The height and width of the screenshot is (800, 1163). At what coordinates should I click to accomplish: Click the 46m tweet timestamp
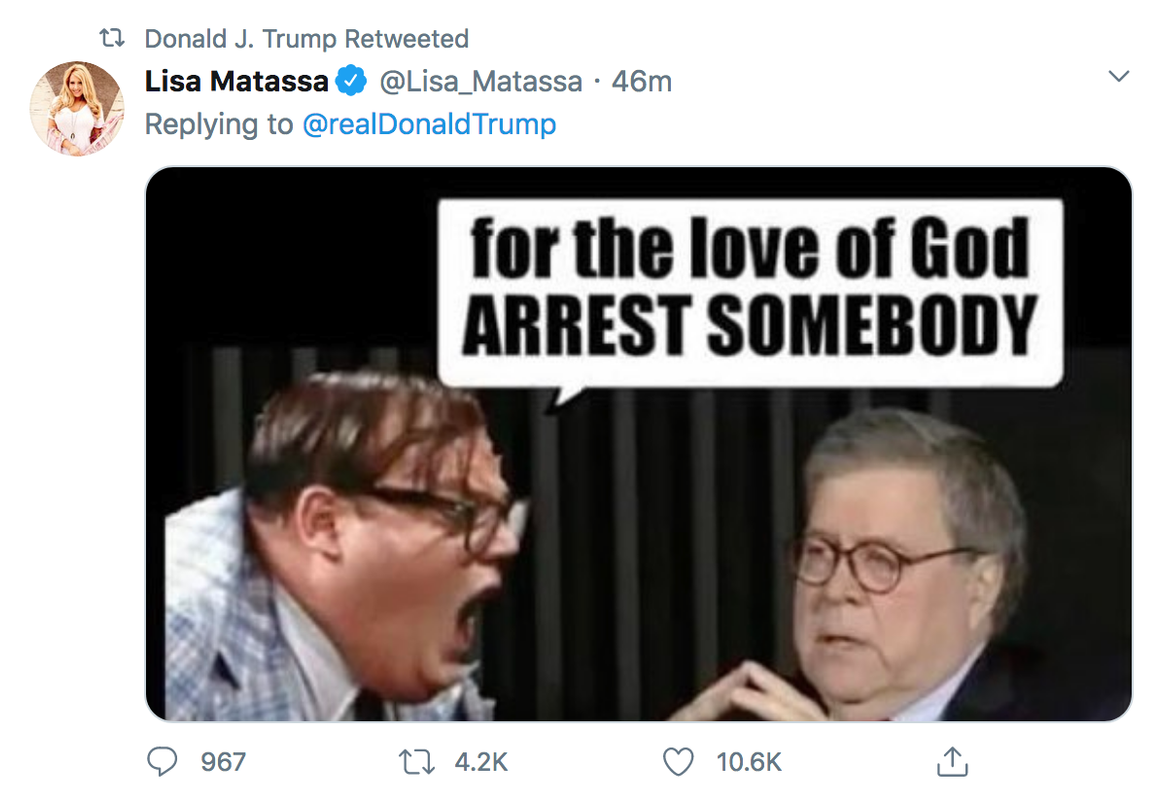(641, 81)
